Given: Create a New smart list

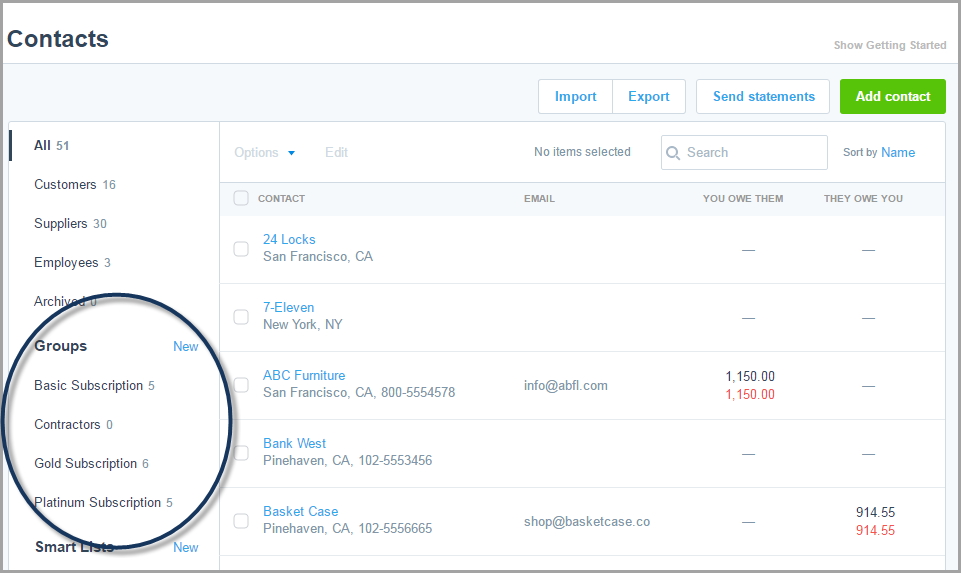Looking at the screenshot, I should click(x=186, y=547).
